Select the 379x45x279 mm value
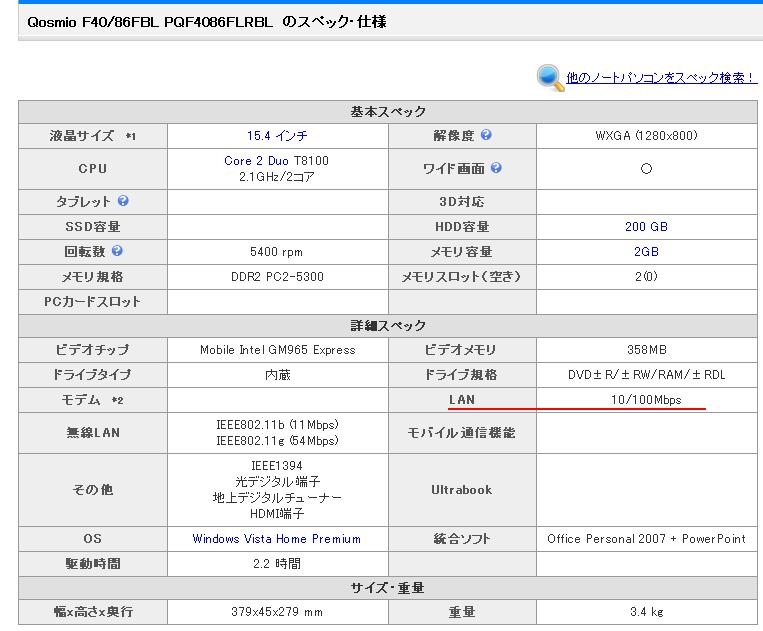Image resolution: width=763 pixels, height=631 pixels. click(x=277, y=612)
